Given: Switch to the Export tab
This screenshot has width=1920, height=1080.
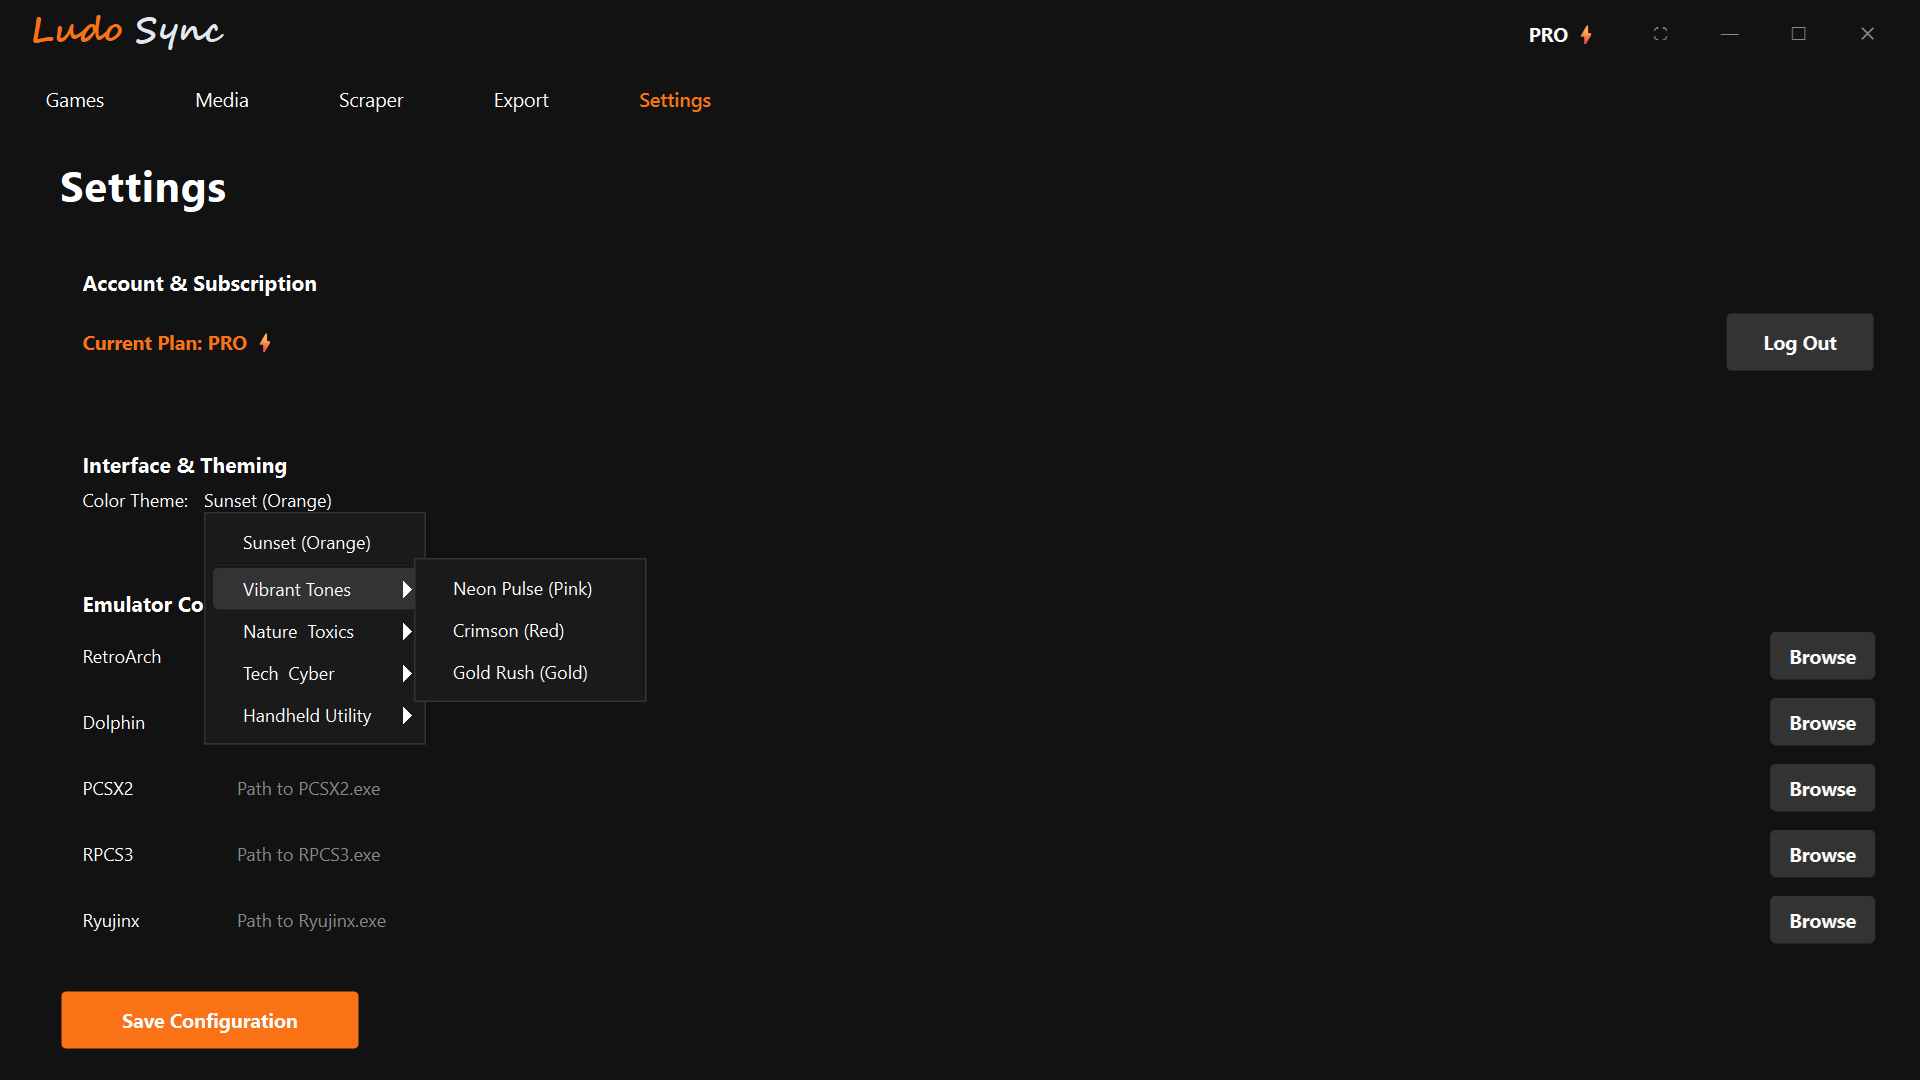Looking at the screenshot, I should click(x=520, y=100).
